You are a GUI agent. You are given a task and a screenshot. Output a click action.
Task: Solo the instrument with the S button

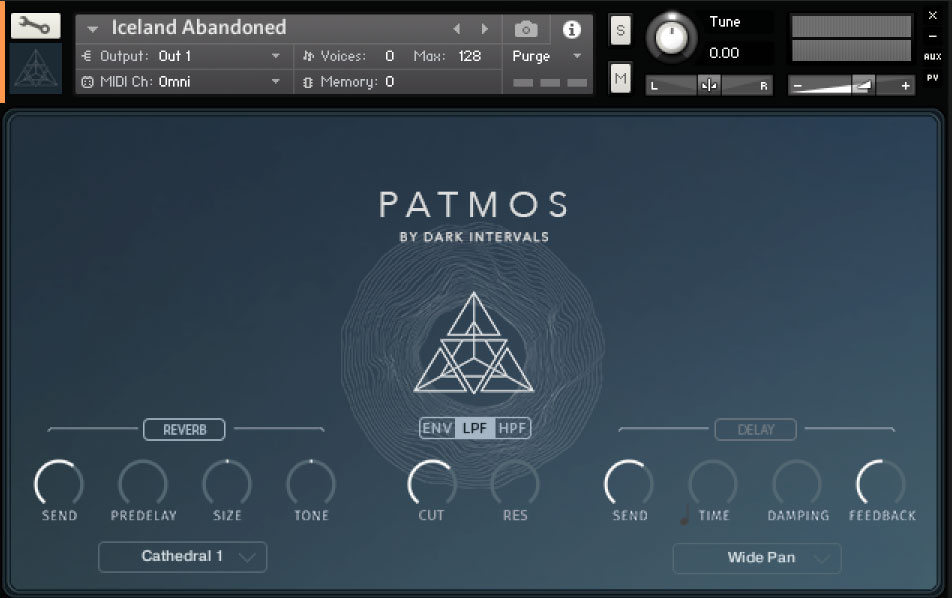(620, 30)
